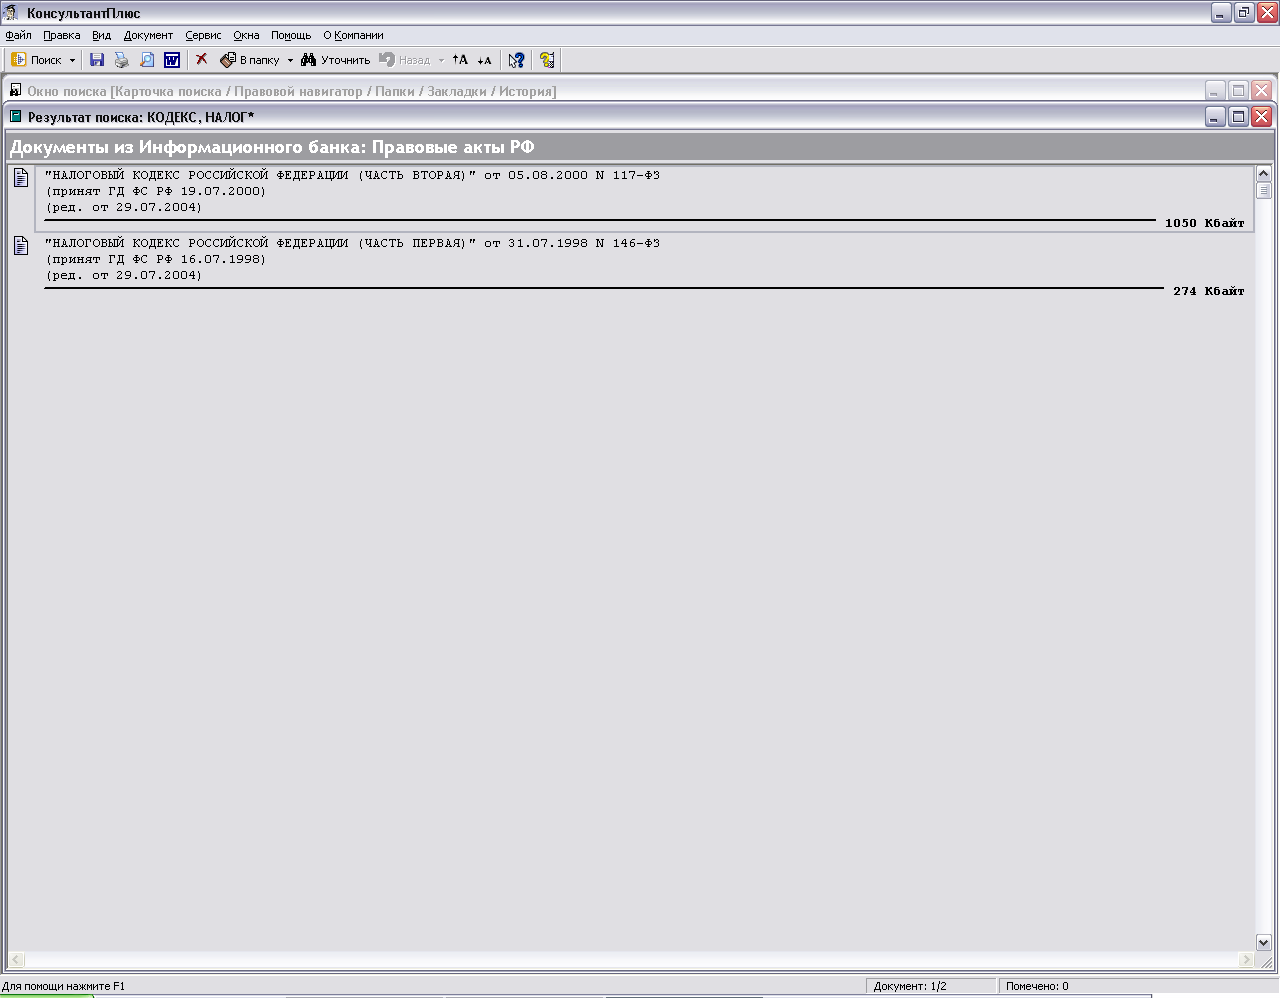Click document icon for часть вторая
1280x998 pixels.
coord(21,178)
